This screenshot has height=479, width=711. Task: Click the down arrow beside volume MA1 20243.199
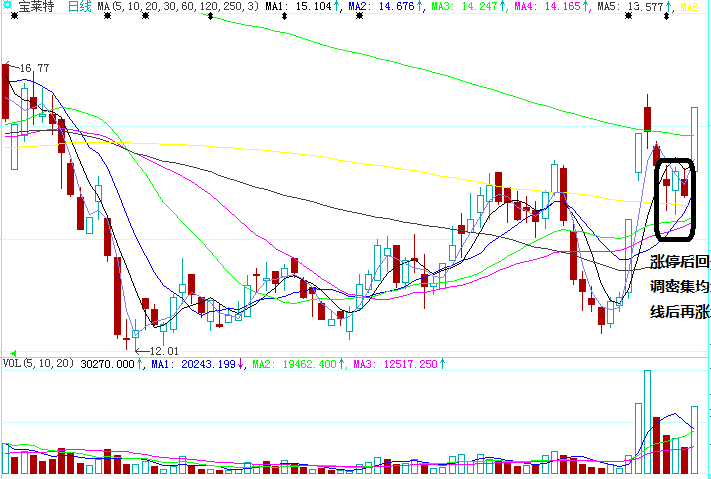pyautogui.click(x=241, y=365)
